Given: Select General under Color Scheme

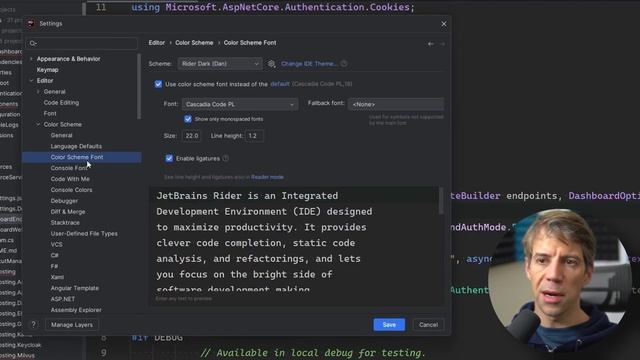Looking at the screenshot, I should [x=61, y=135].
